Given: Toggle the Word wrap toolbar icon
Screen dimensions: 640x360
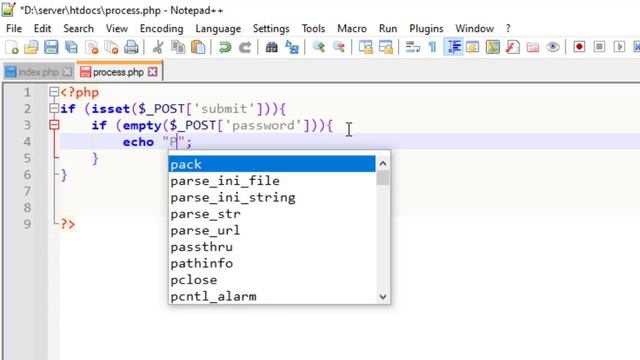Looking at the screenshot, I should (412, 47).
